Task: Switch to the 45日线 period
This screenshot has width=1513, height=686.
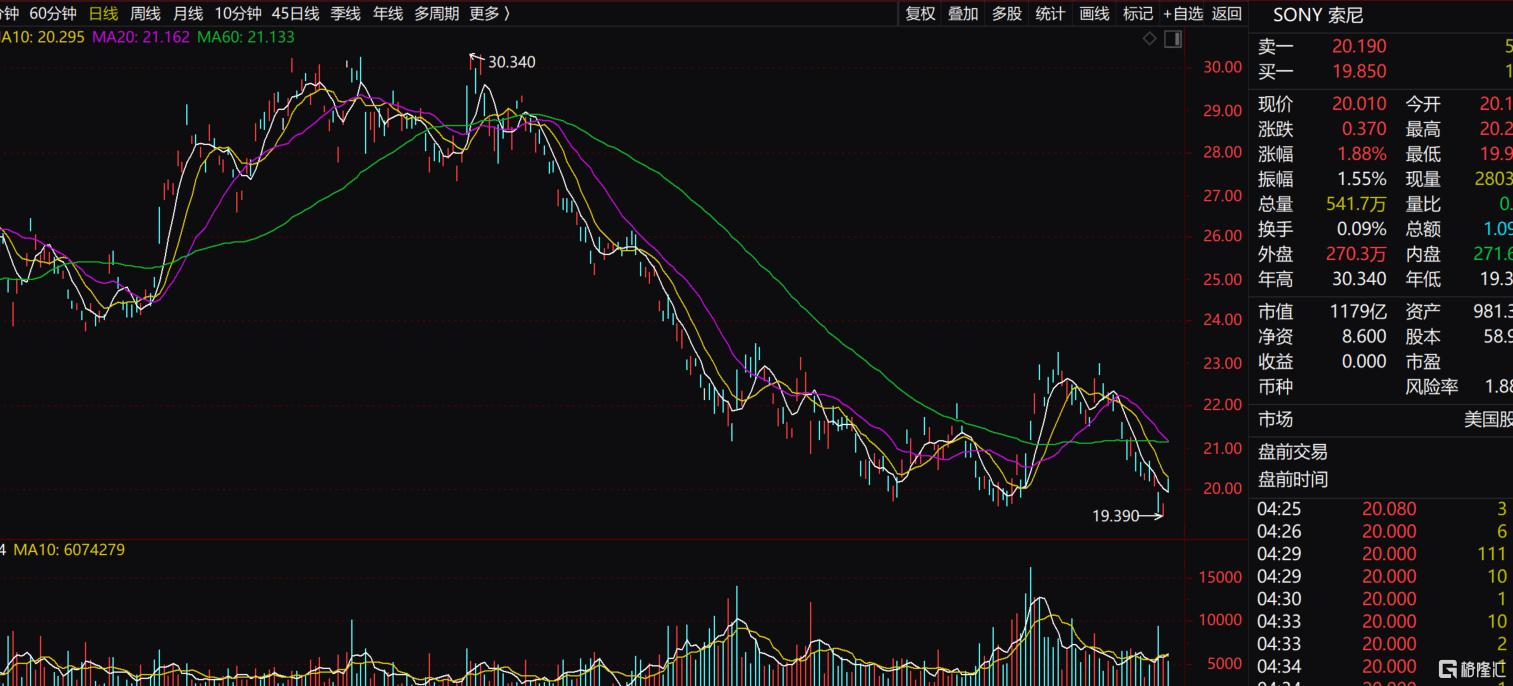Action: click(x=296, y=14)
